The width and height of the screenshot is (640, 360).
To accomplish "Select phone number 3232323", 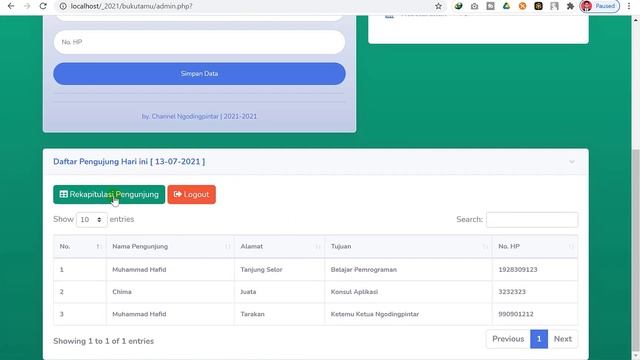I will [512, 292].
